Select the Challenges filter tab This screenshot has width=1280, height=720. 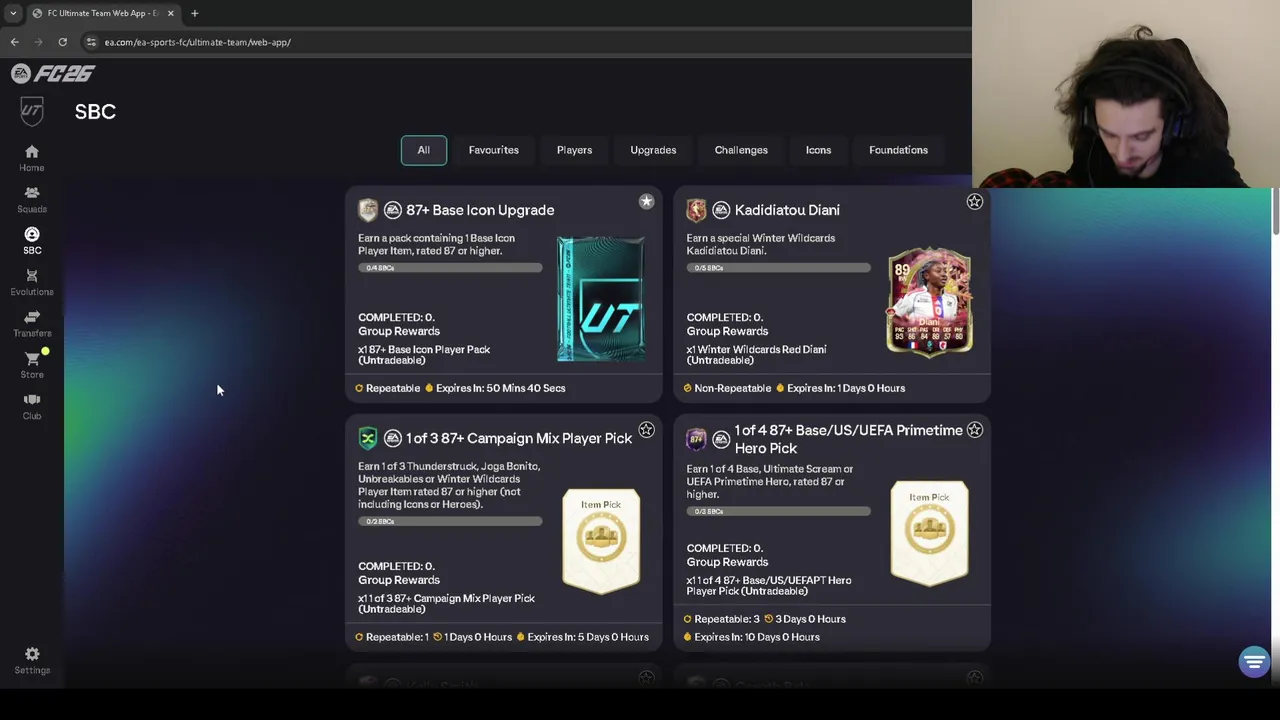coord(741,150)
